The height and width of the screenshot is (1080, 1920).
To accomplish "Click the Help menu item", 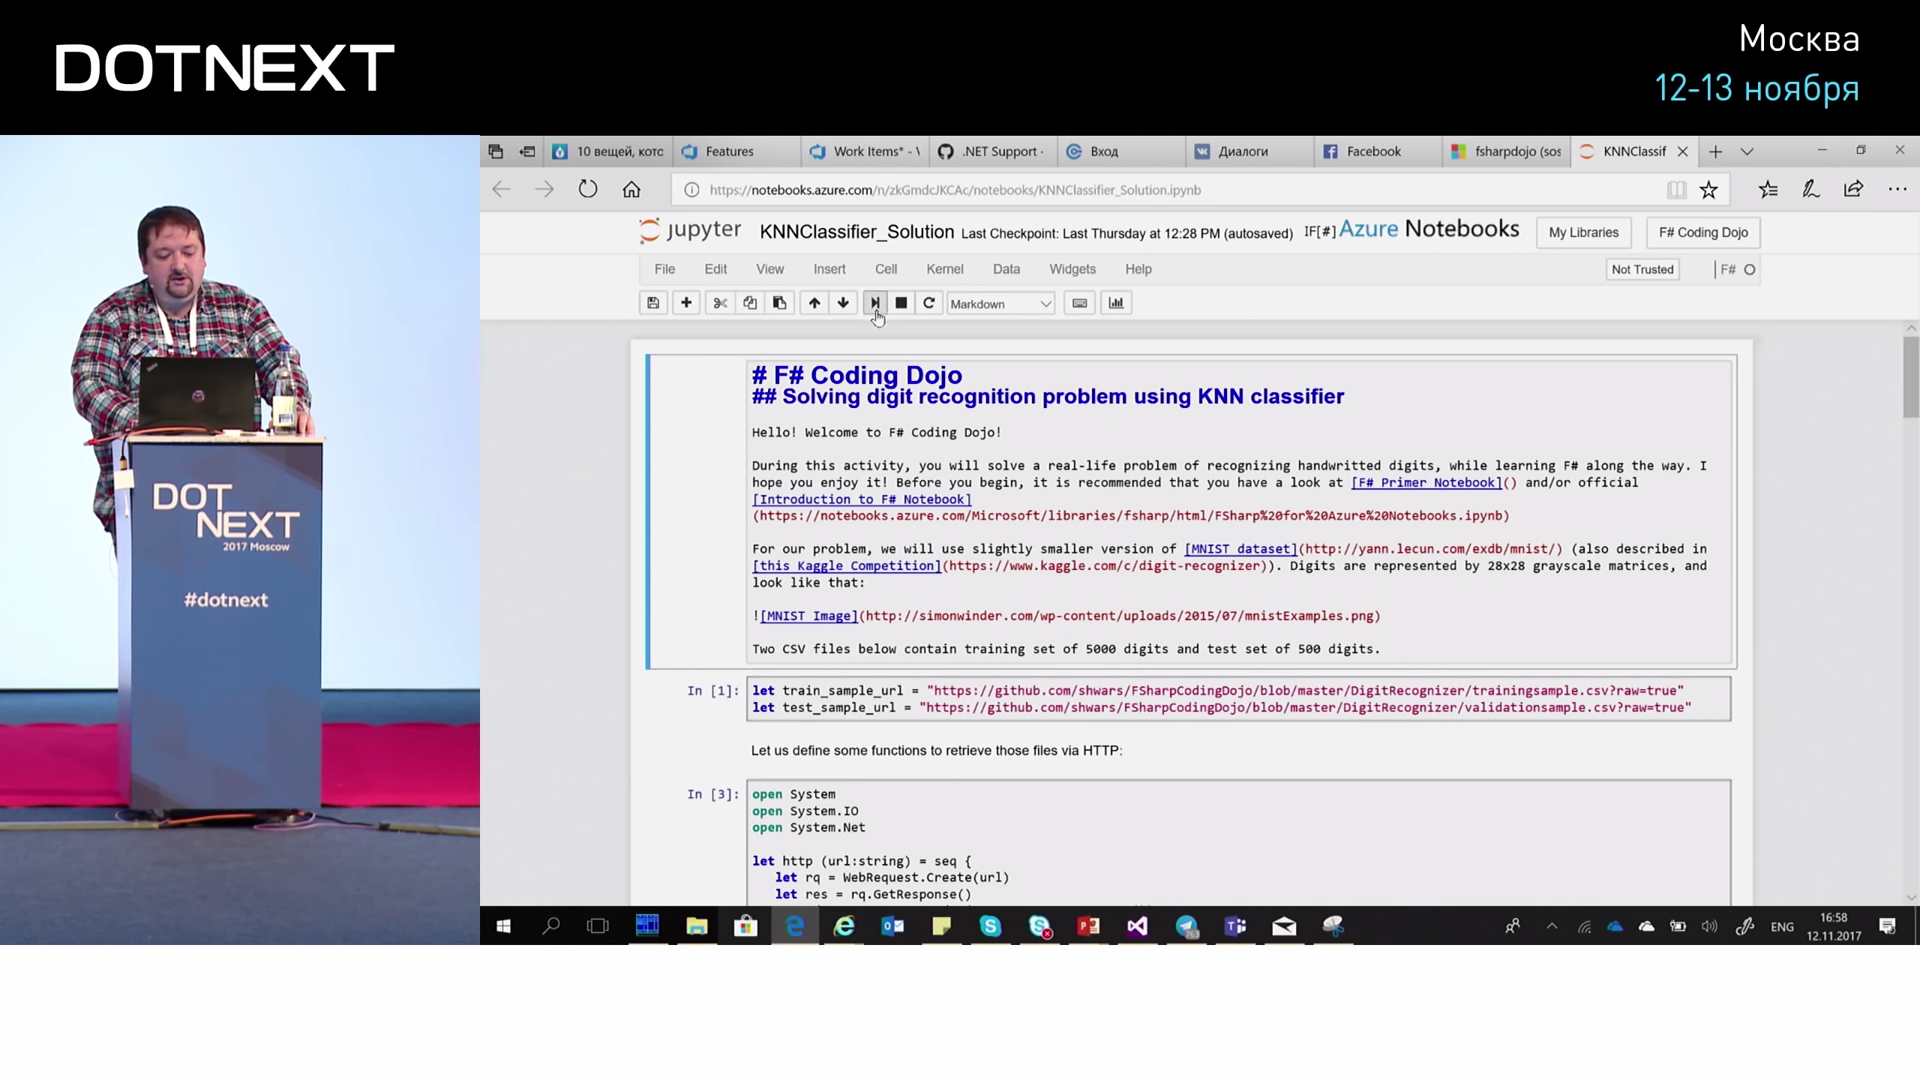I will coord(1139,269).
